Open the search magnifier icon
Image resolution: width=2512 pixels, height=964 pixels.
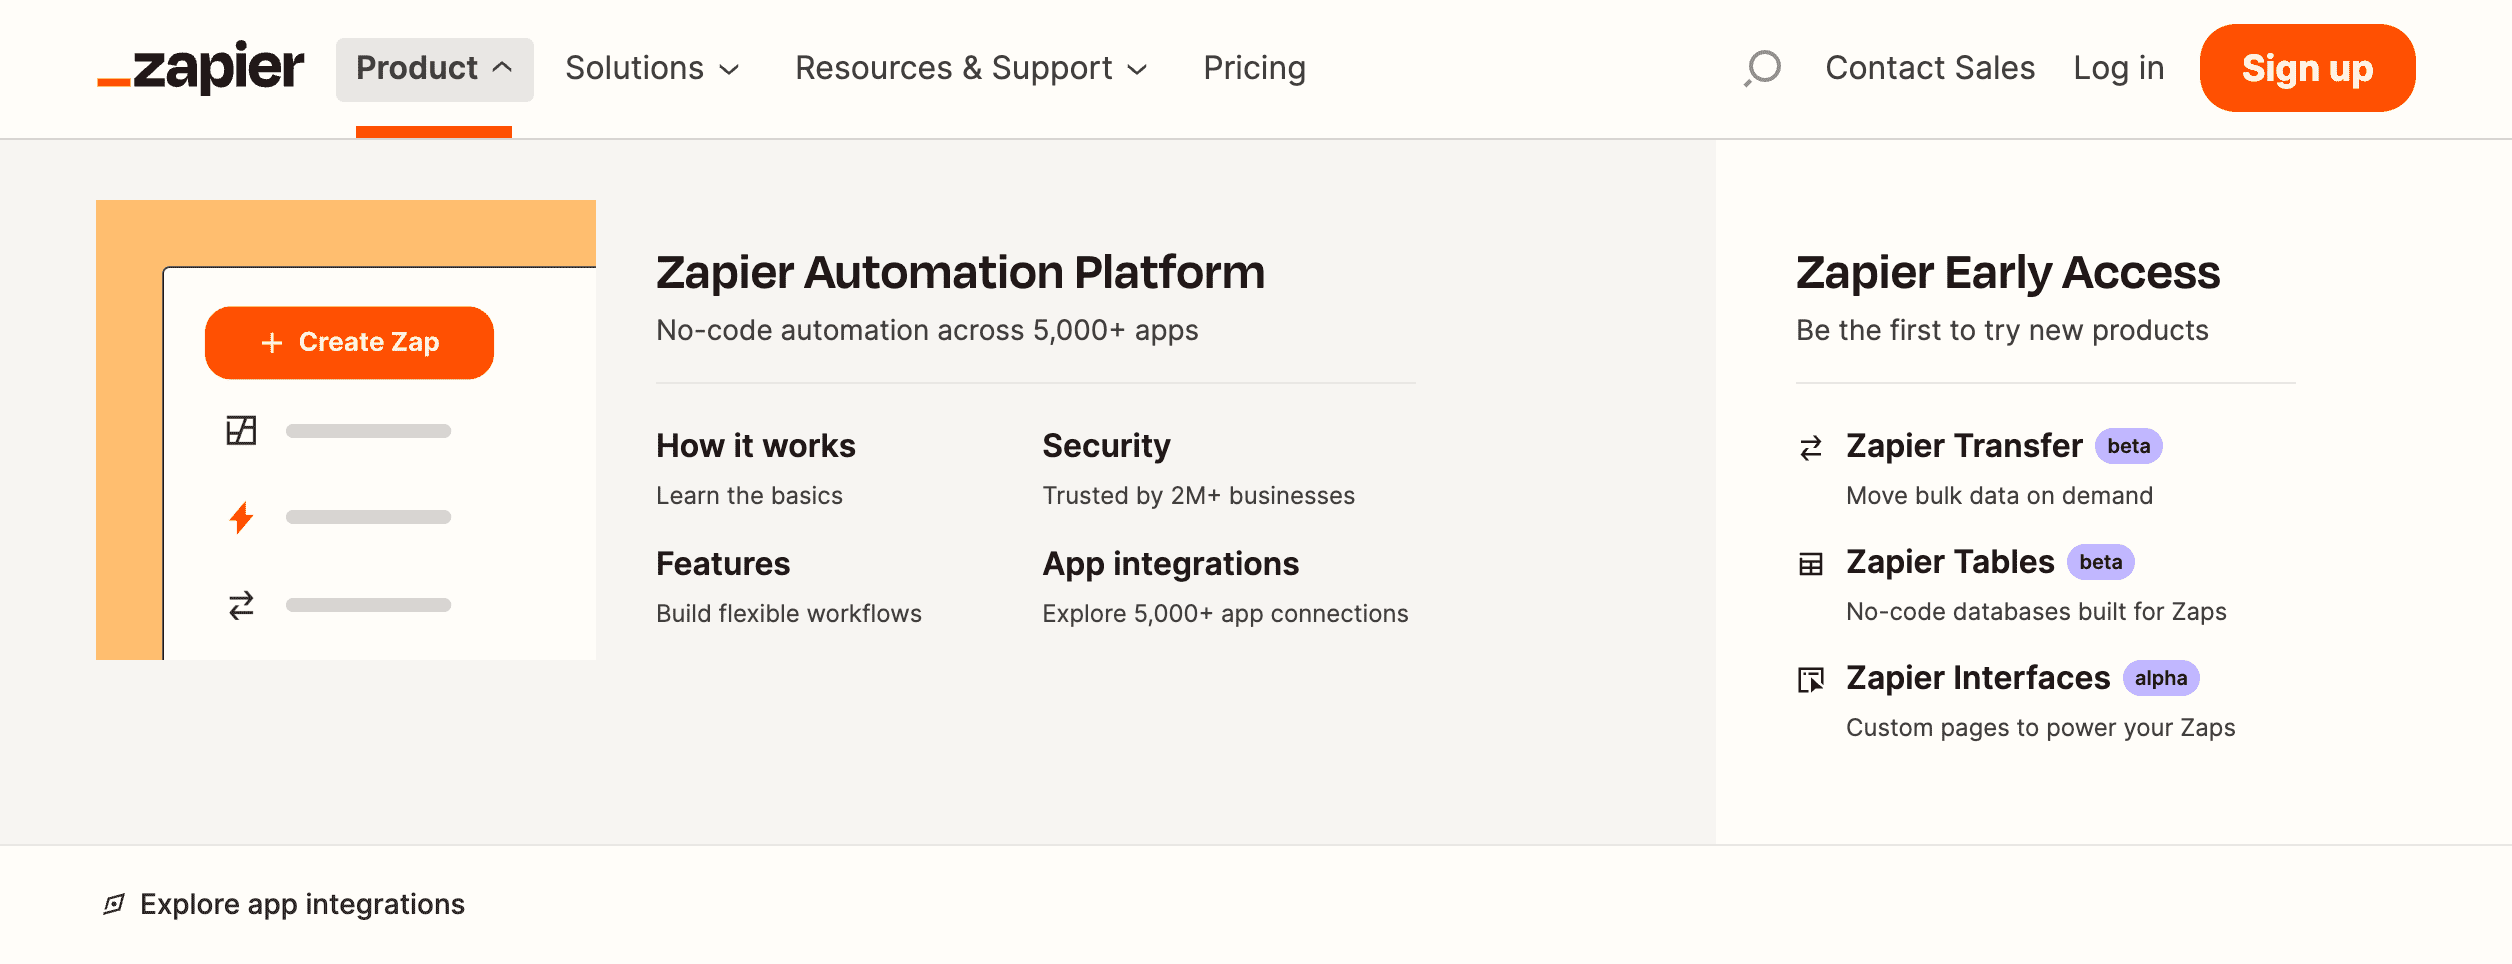(x=1763, y=68)
